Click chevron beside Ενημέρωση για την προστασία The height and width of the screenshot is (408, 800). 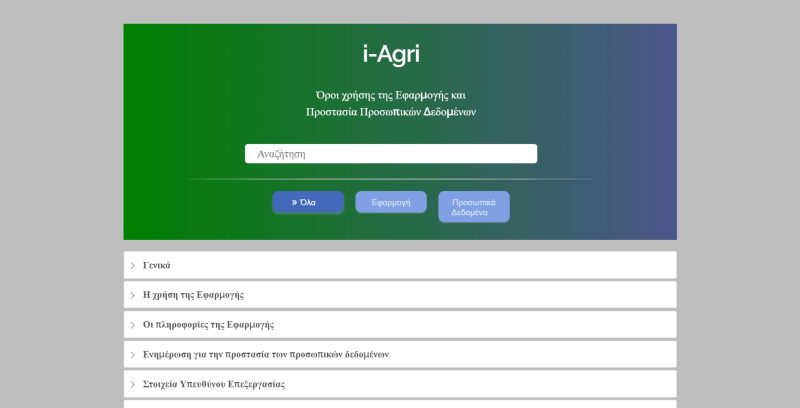(x=132, y=354)
